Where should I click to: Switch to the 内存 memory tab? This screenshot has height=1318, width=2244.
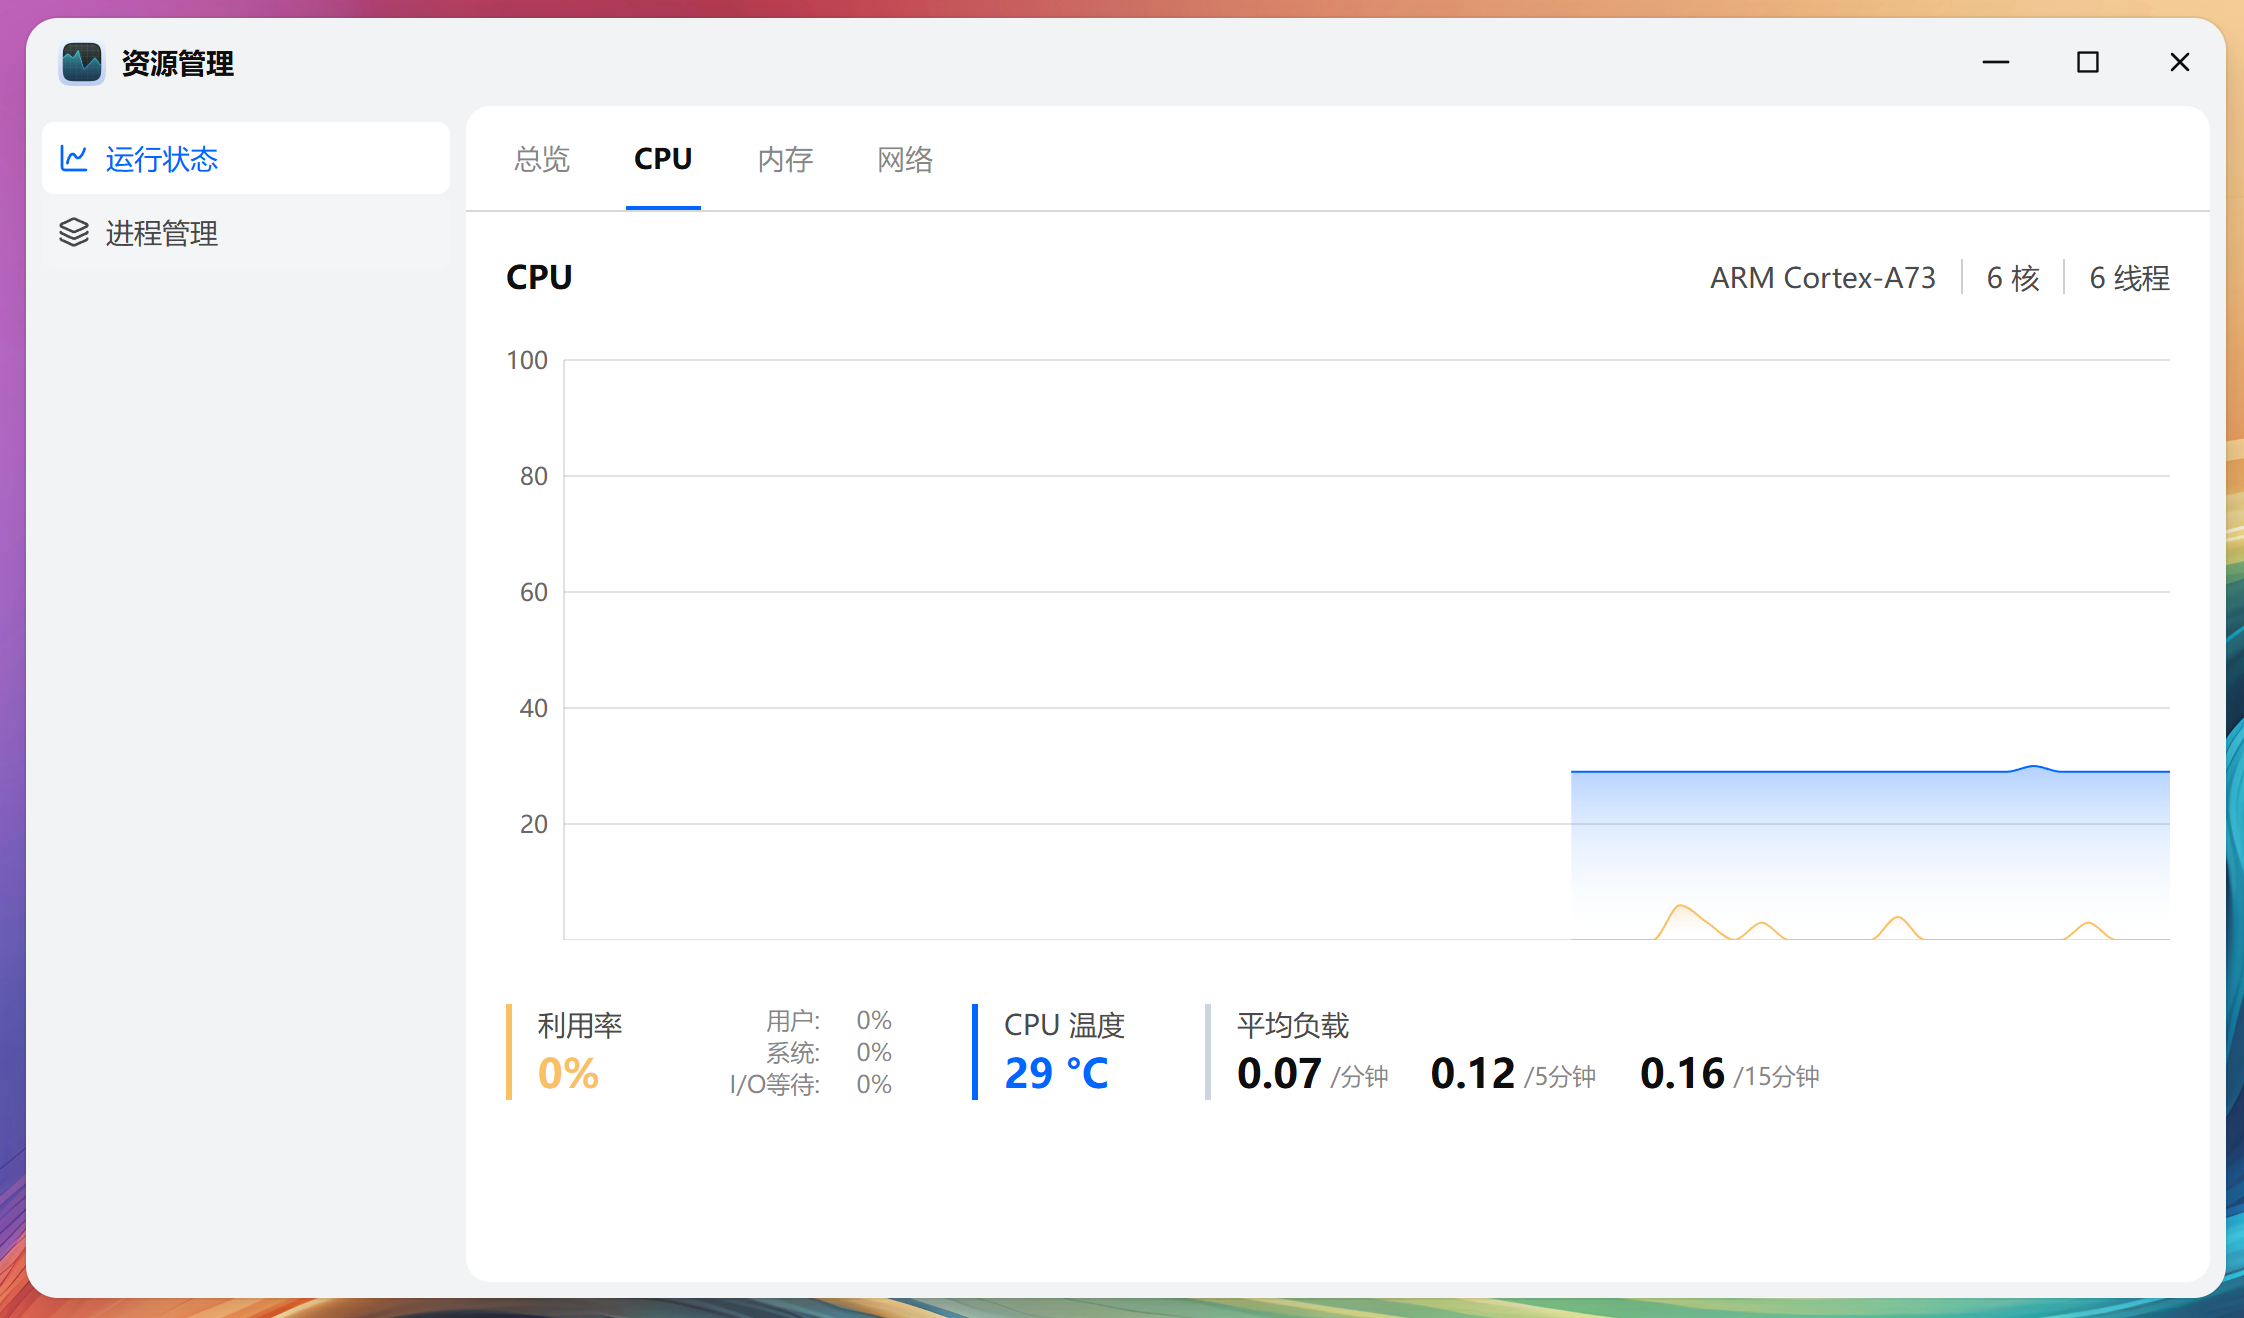pos(785,159)
